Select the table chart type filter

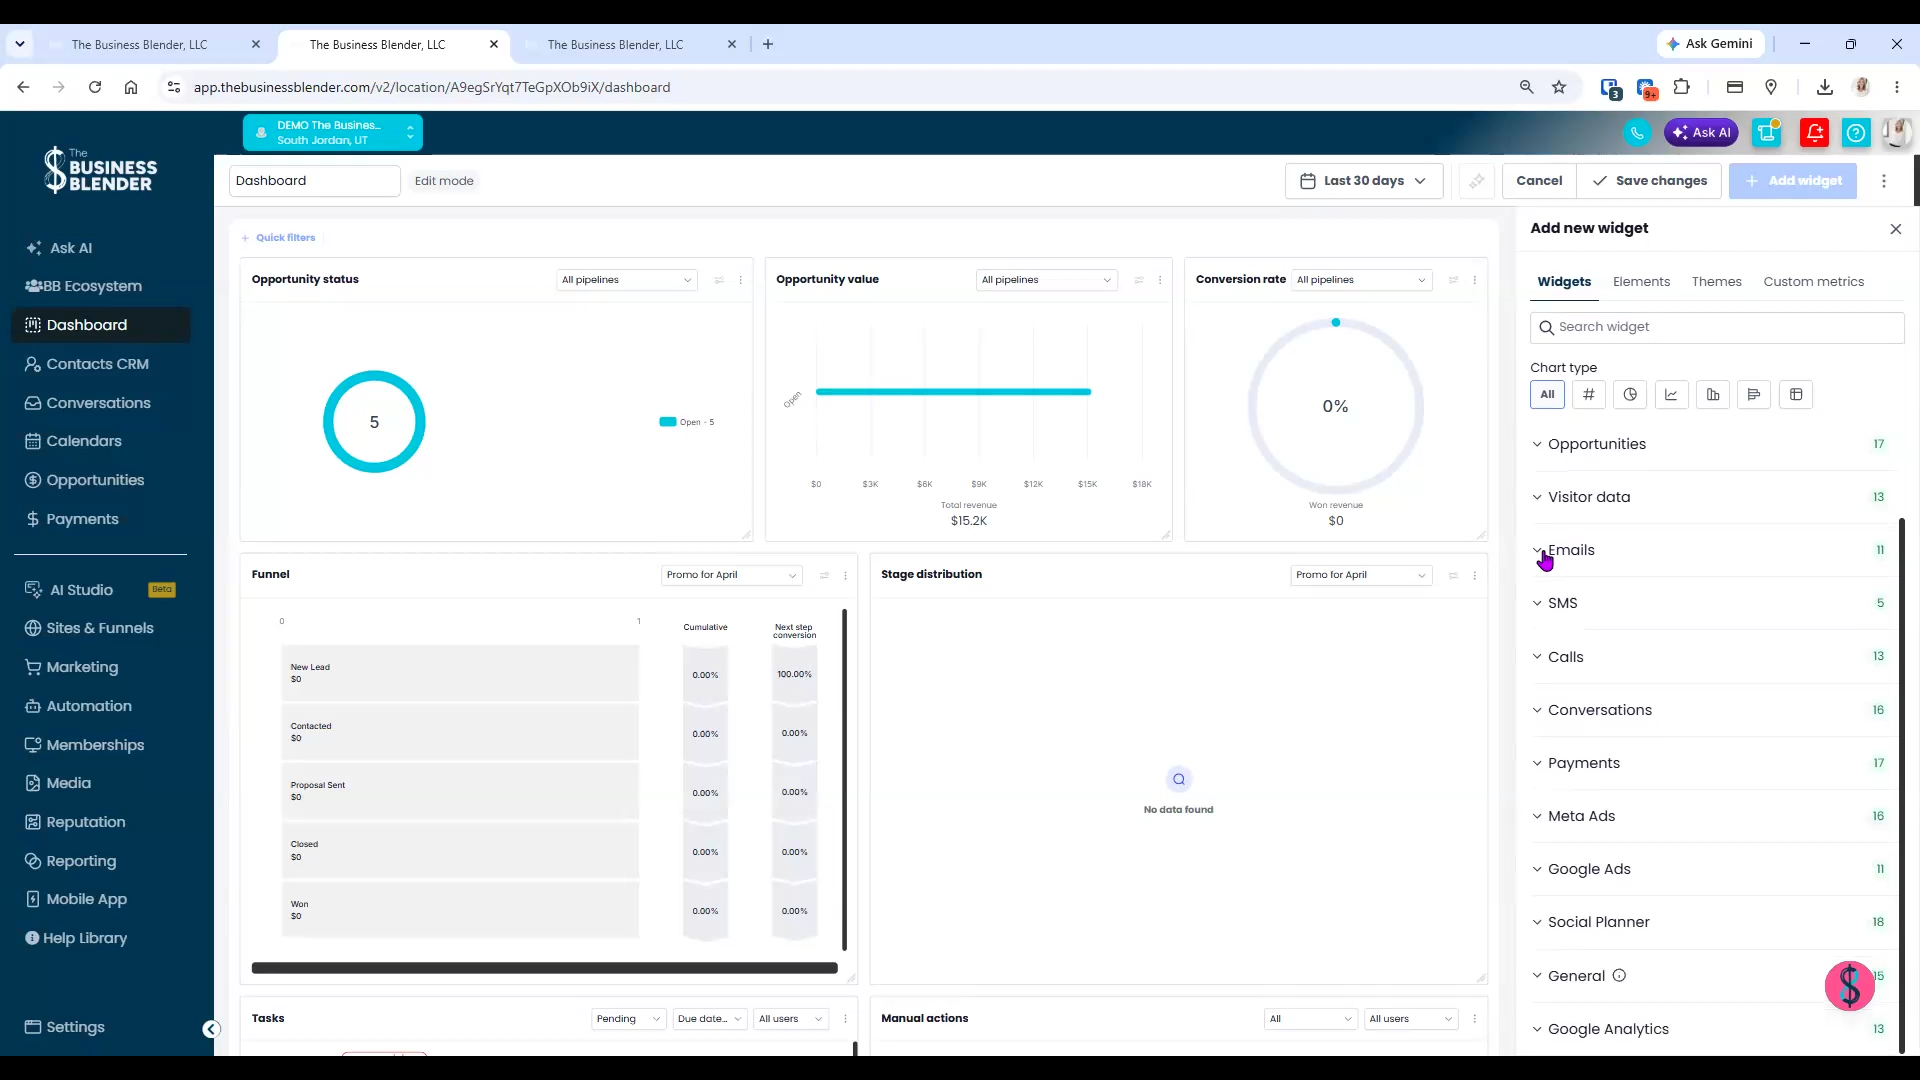tap(1796, 394)
